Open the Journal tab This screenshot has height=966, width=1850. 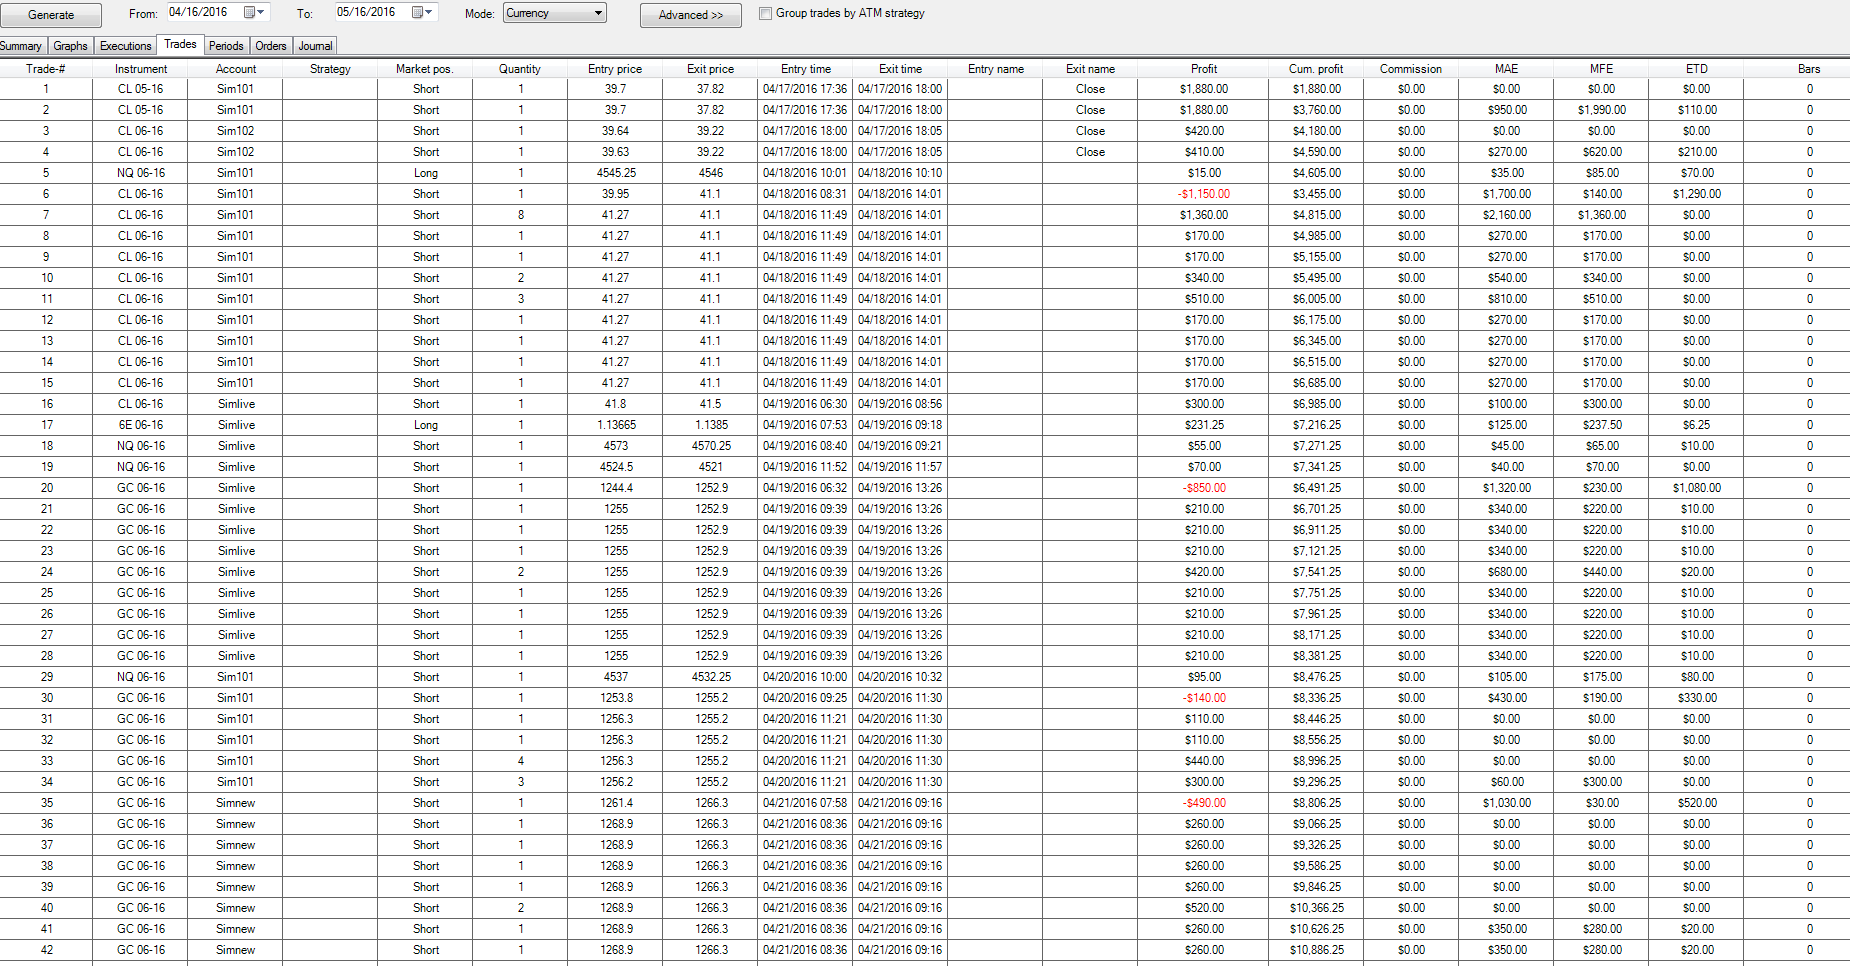pos(315,46)
